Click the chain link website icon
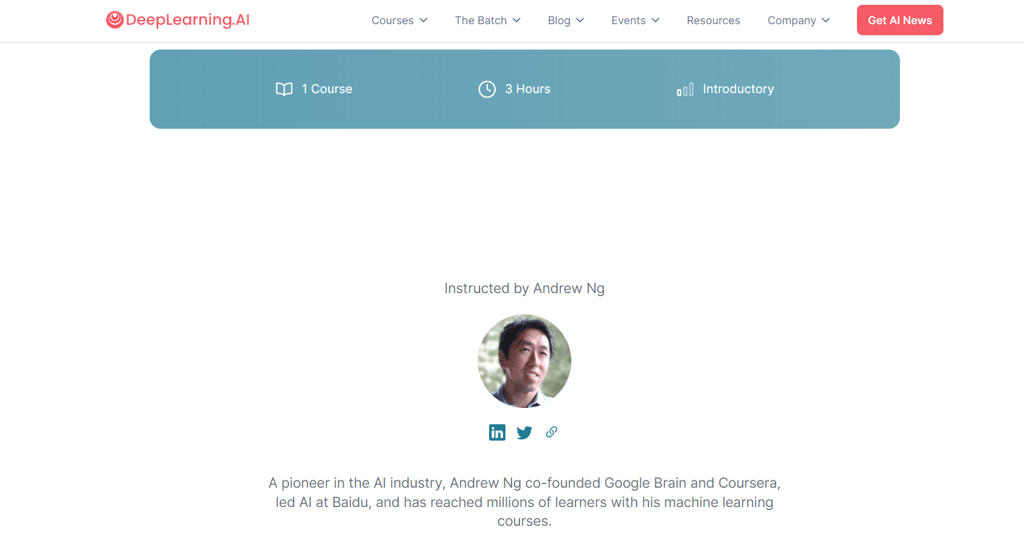The height and width of the screenshot is (556, 1024). pos(552,432)
